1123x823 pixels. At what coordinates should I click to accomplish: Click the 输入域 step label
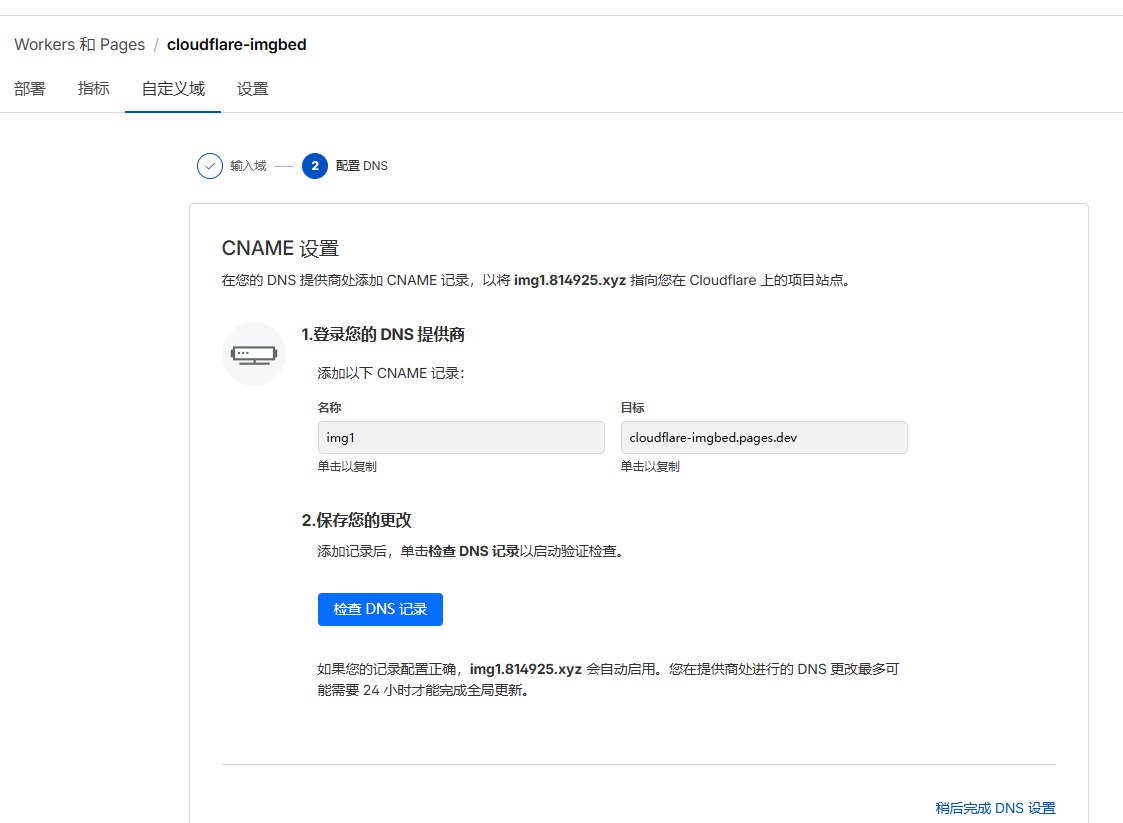pyautogui.click(x=248, y=166)
